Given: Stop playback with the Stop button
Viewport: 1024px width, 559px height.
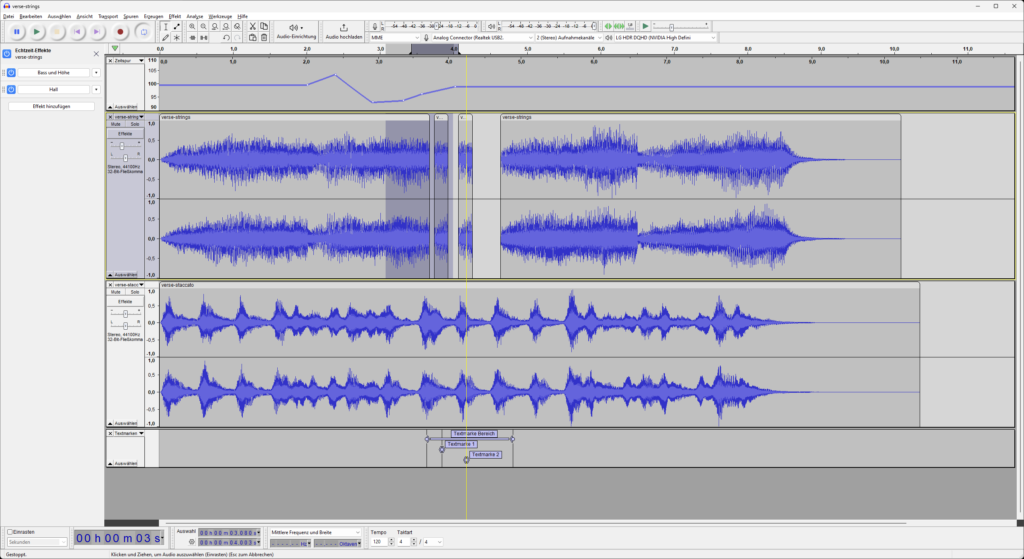Looking at the screenshot, I should point(57,31).
